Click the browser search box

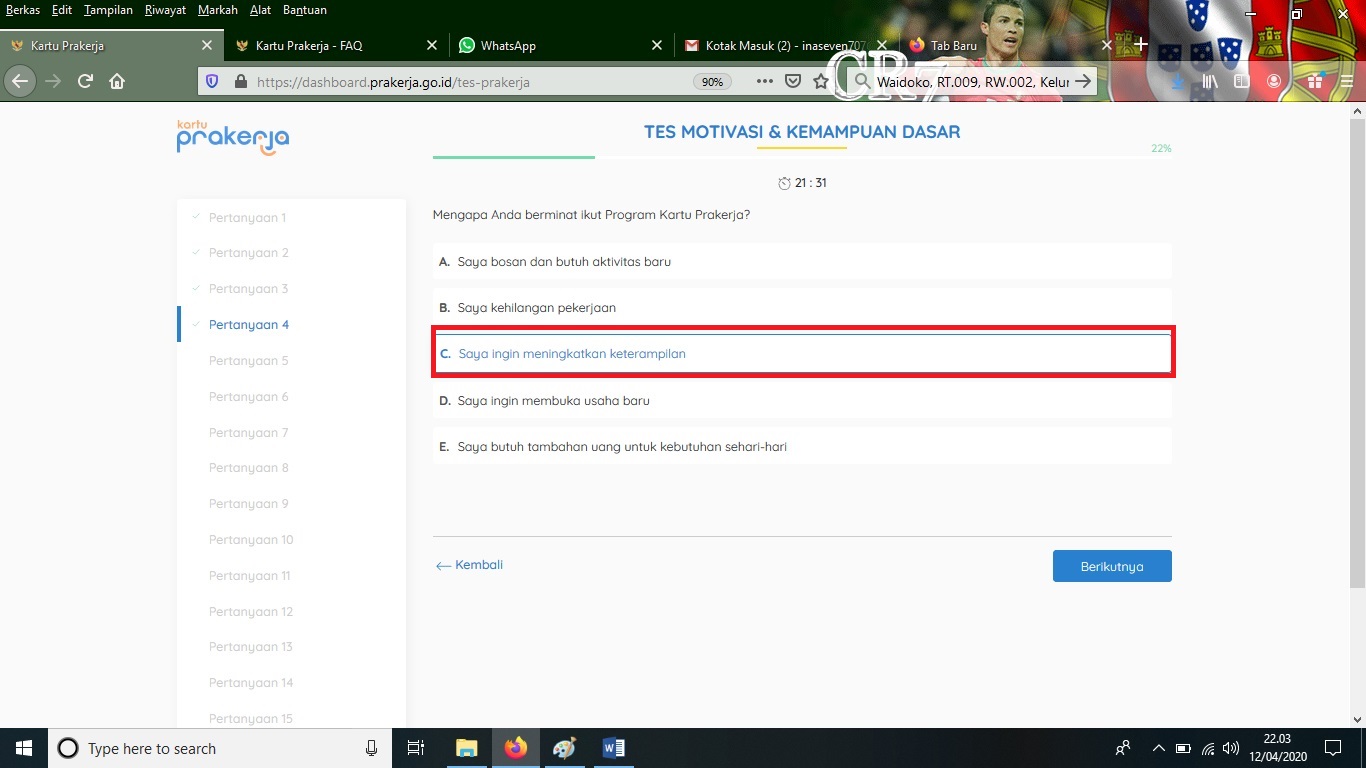pos(970,82)
